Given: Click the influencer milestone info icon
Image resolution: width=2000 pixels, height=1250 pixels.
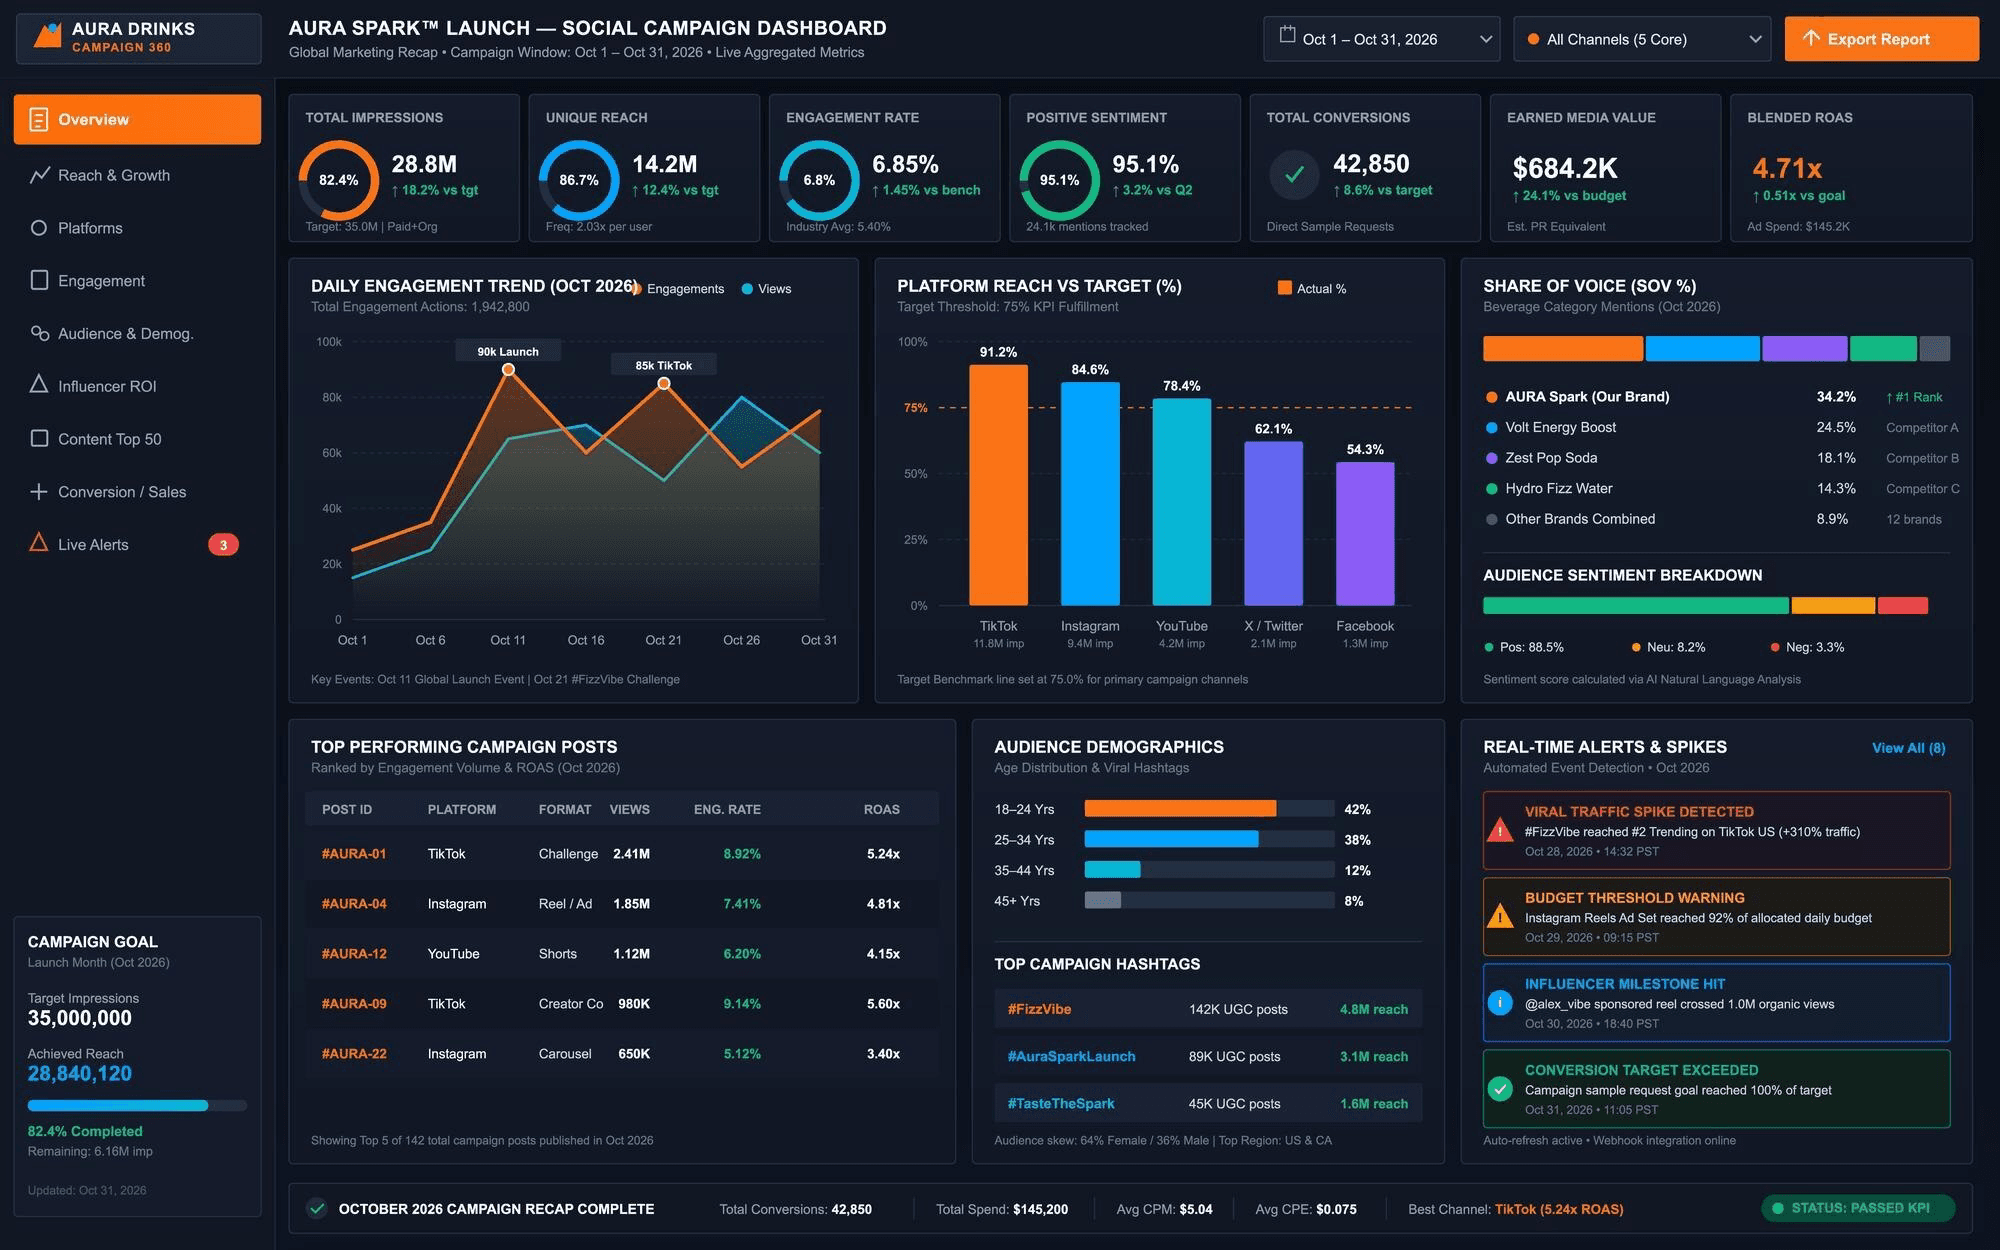Looking at the screenshot, I should coord(1499,1003).
